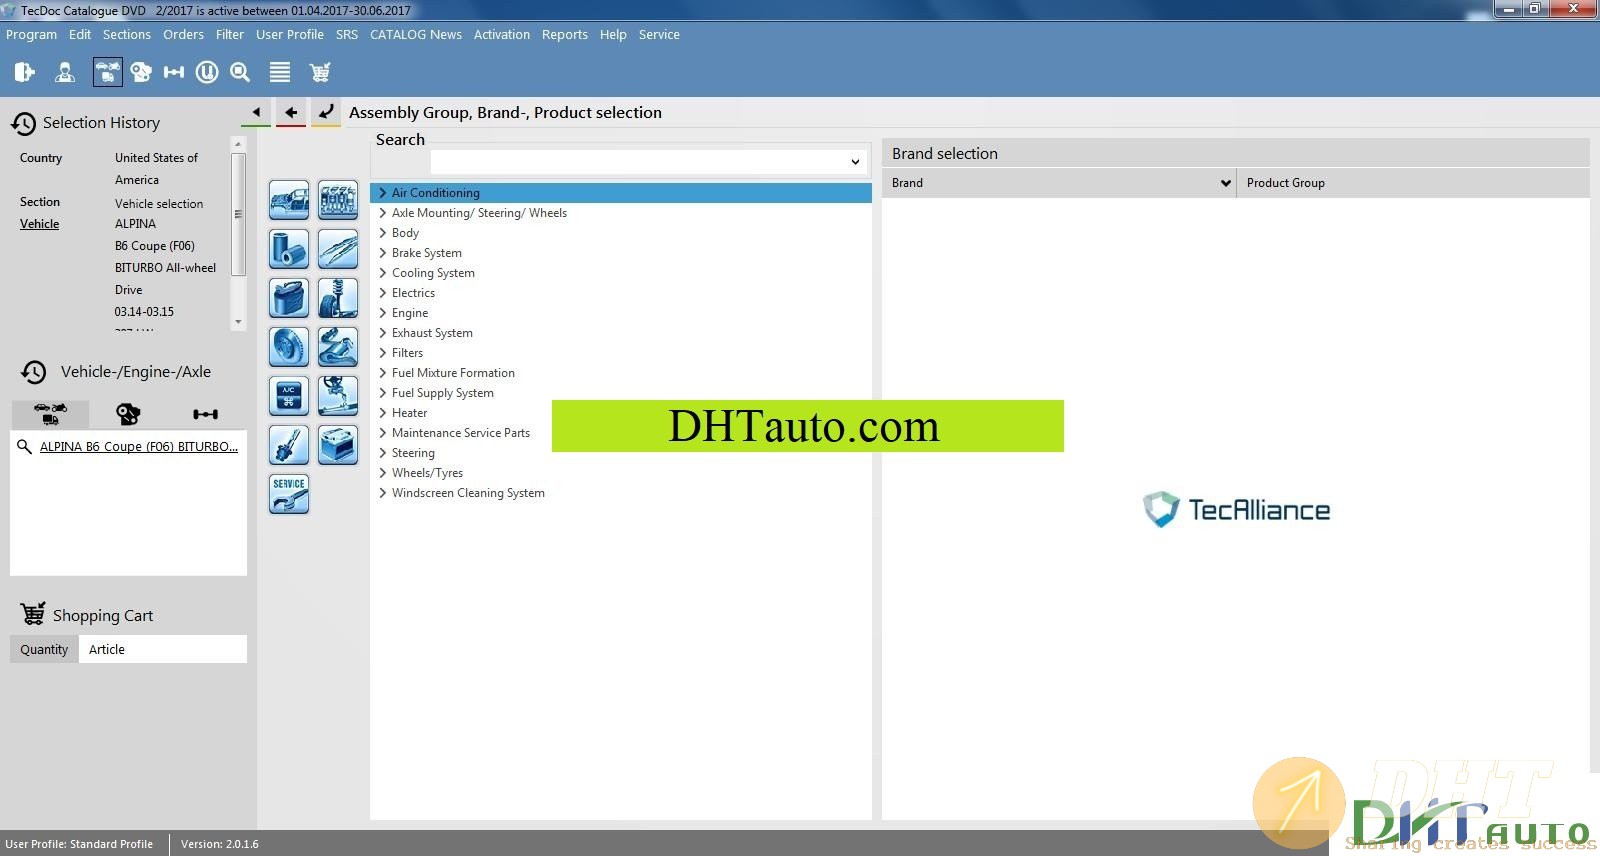Click the car body assembly group icon
The width and height of the screenshot is (1600, 856).
289,200
